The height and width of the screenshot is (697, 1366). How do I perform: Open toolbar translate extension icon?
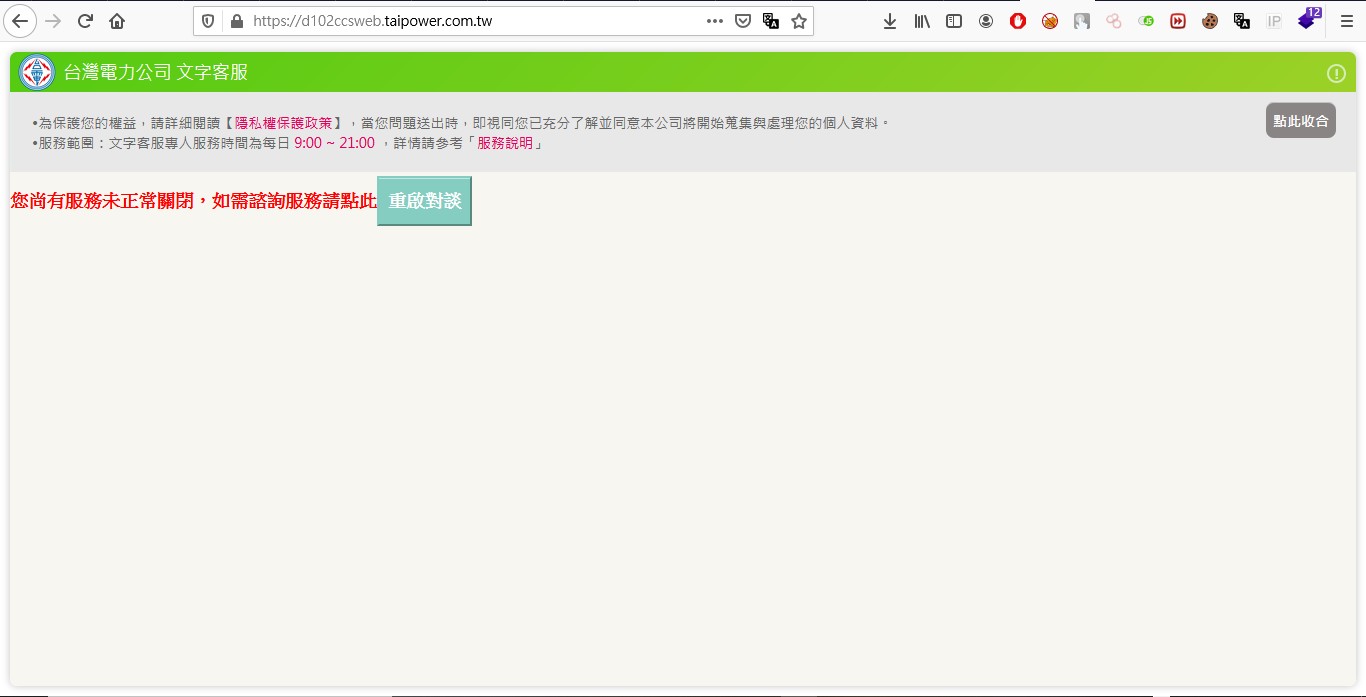point(1242,21)
